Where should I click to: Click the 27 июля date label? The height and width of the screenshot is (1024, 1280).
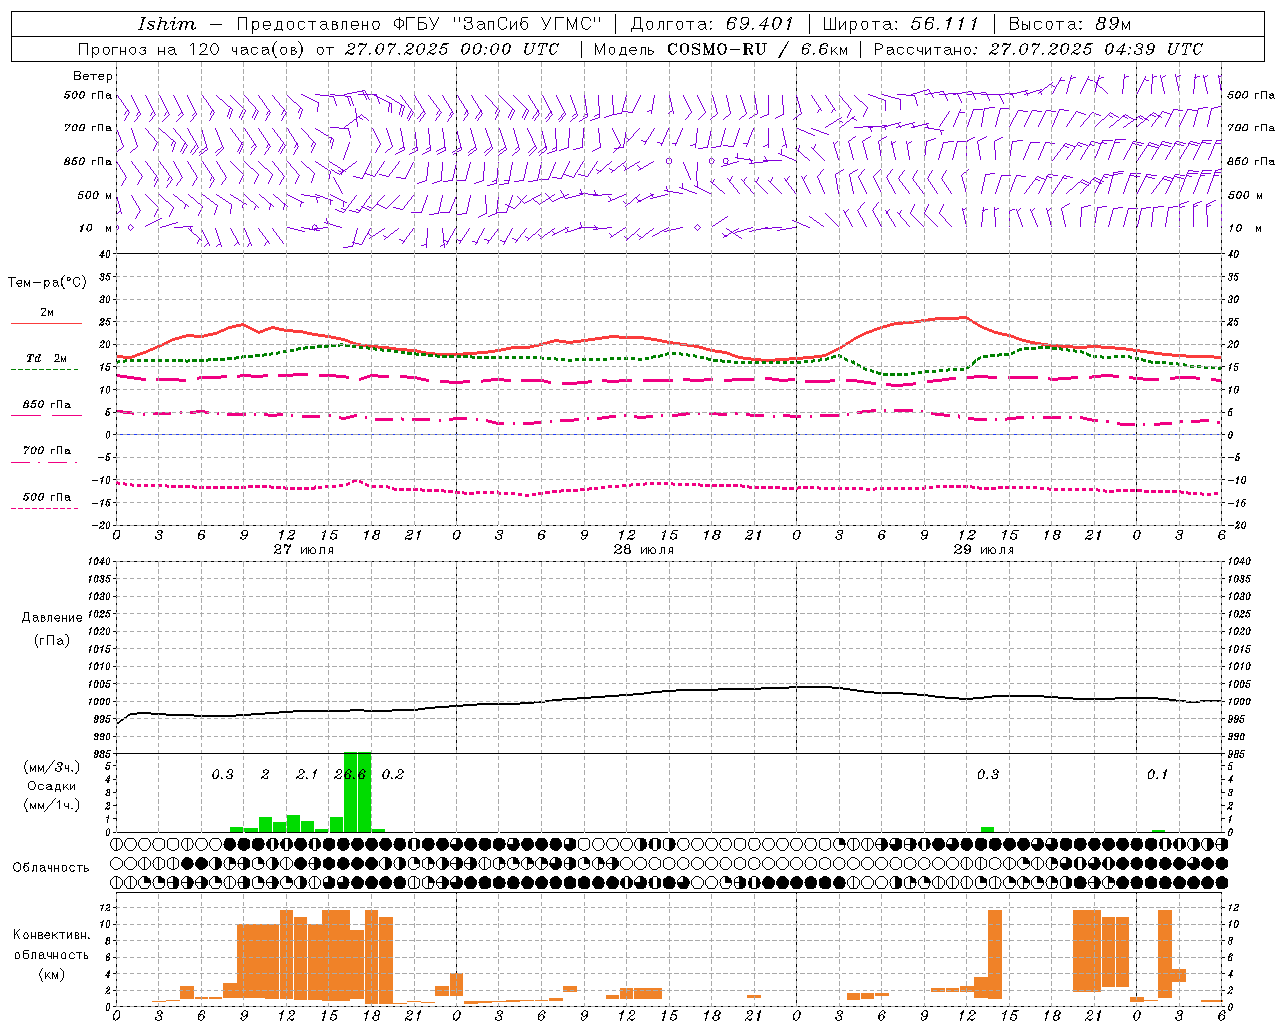click(x=304, y=550)
